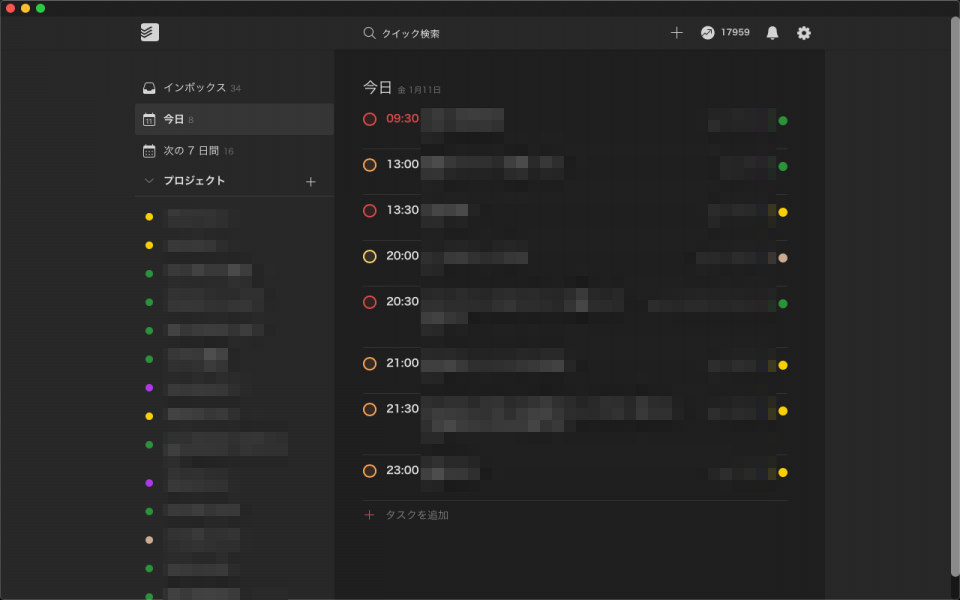Screen dimensions: 960x600
Task: Click the Todoist logo icon
Action: 150,33
